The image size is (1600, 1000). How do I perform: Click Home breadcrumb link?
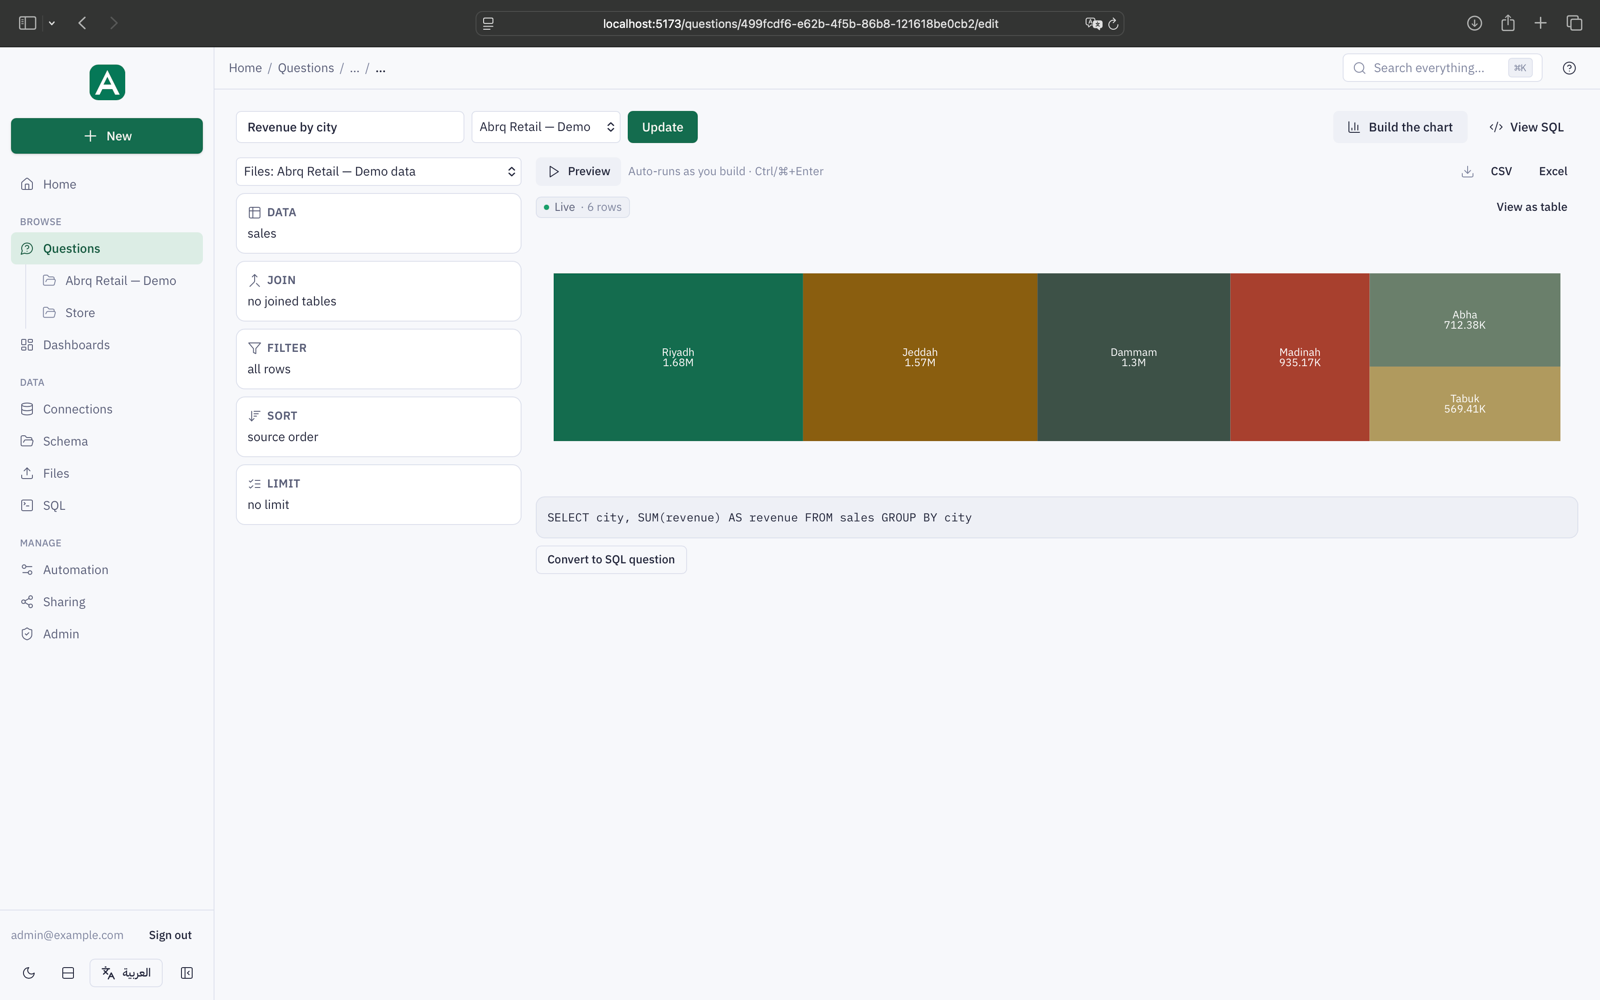coord(245,68)
